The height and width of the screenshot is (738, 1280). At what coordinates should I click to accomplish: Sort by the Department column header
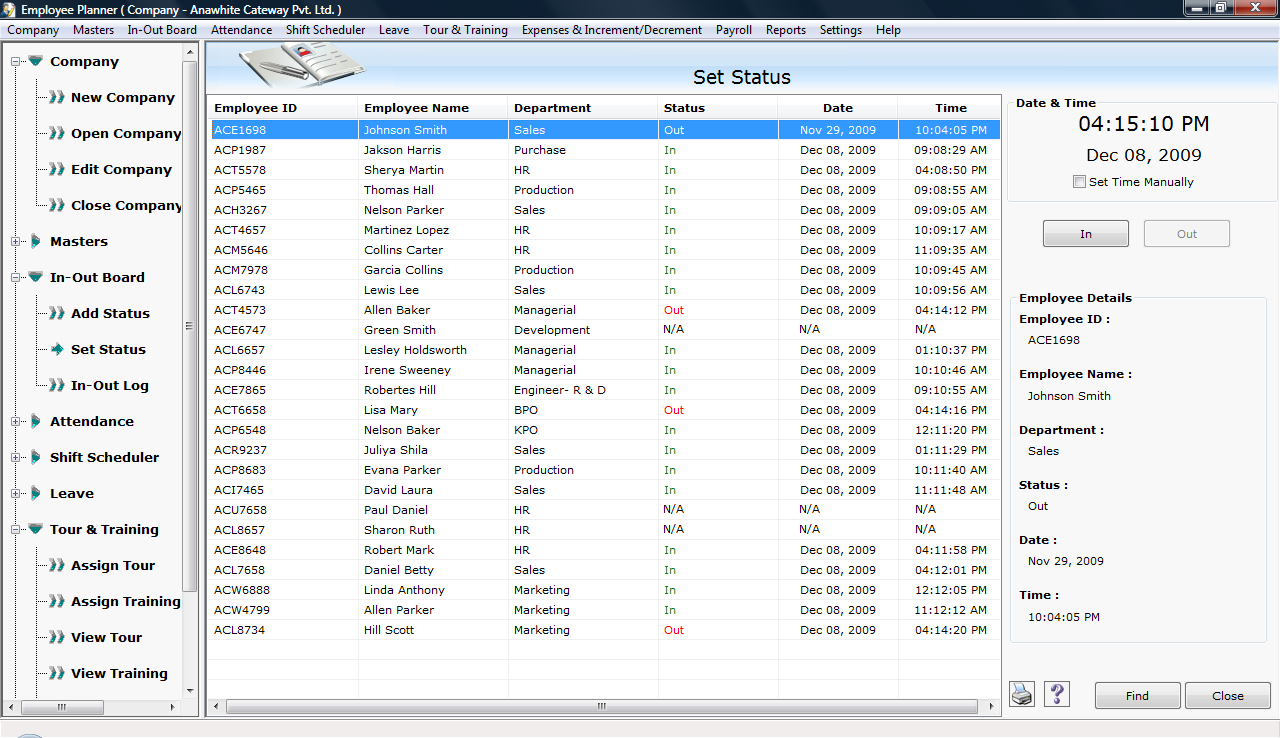[x=552, y=108]
